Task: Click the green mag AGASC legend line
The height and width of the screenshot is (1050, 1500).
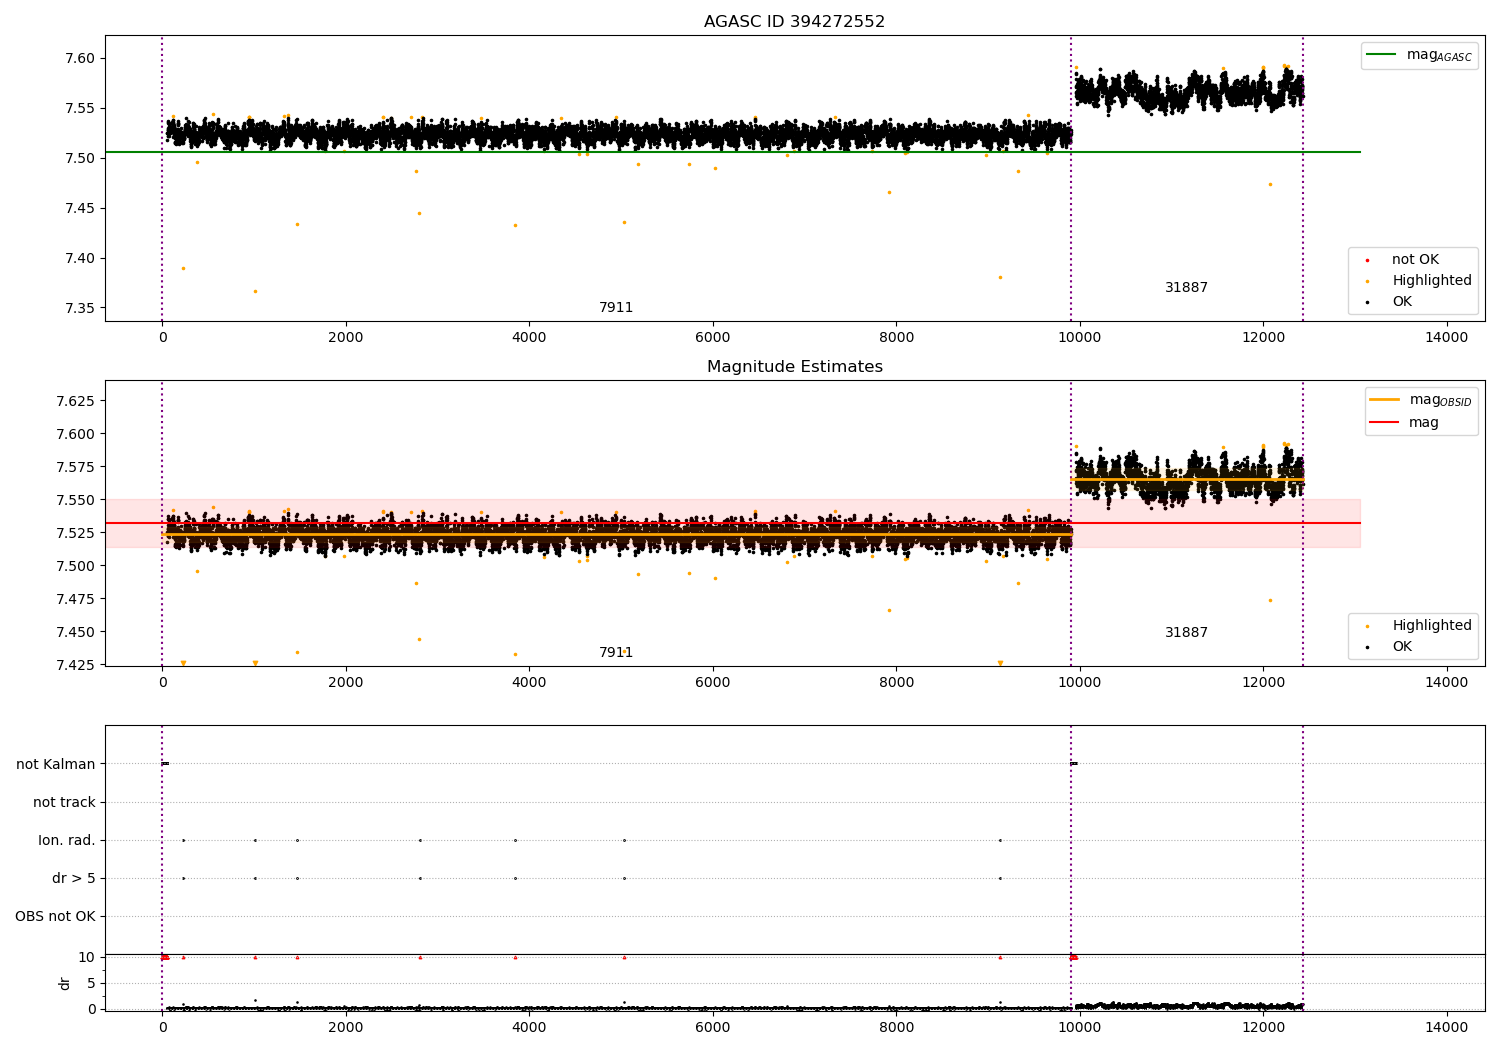Action: click(x=1382, y=55)
